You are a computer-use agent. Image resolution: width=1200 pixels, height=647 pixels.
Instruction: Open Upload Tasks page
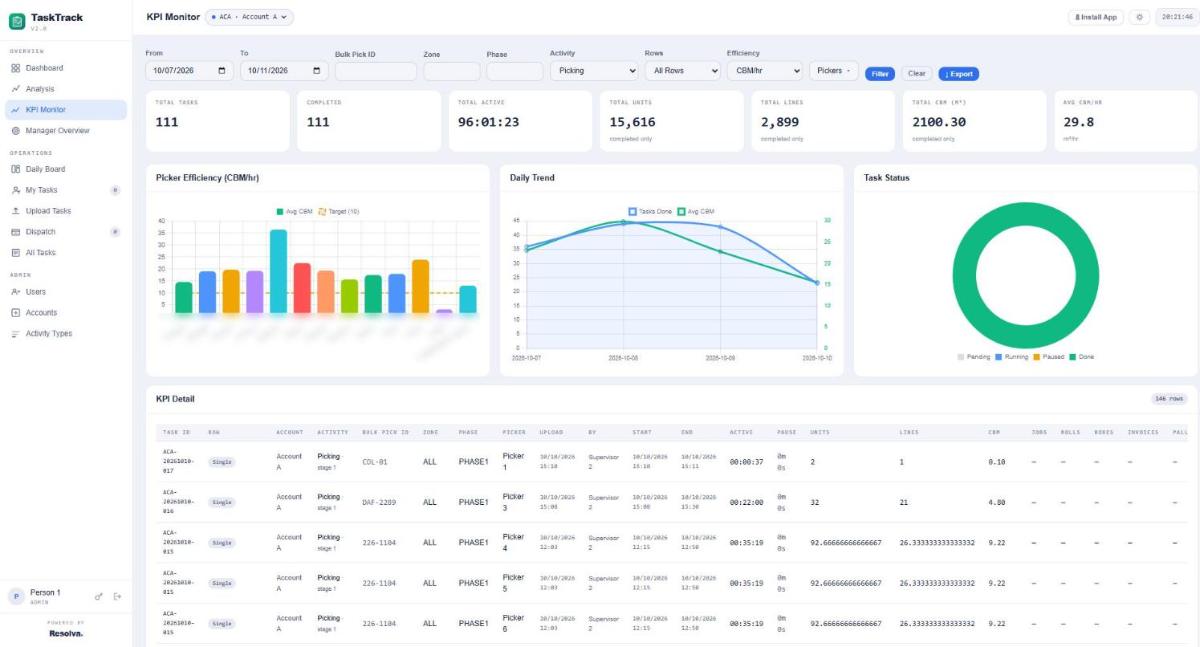(x=66, y=211)
